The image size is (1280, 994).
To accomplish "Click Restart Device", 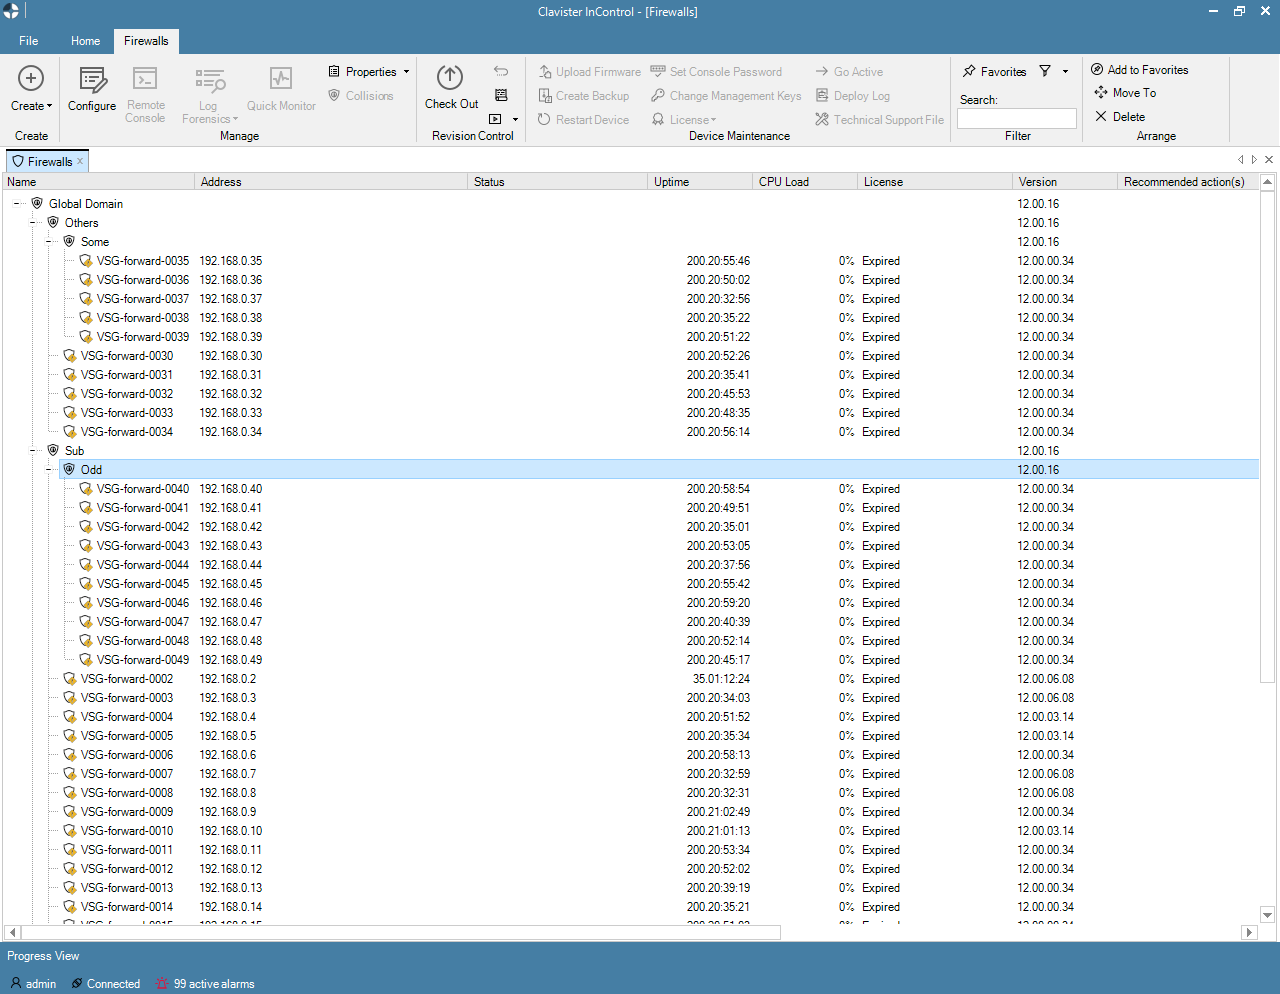I will point(583,120).
